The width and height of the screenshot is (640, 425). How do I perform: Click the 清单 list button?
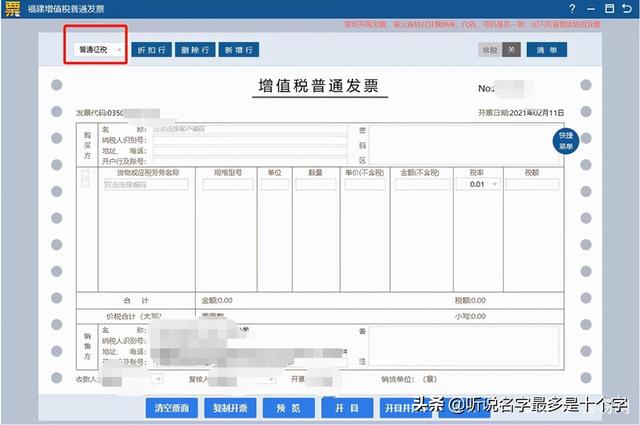tap(547, 50)
